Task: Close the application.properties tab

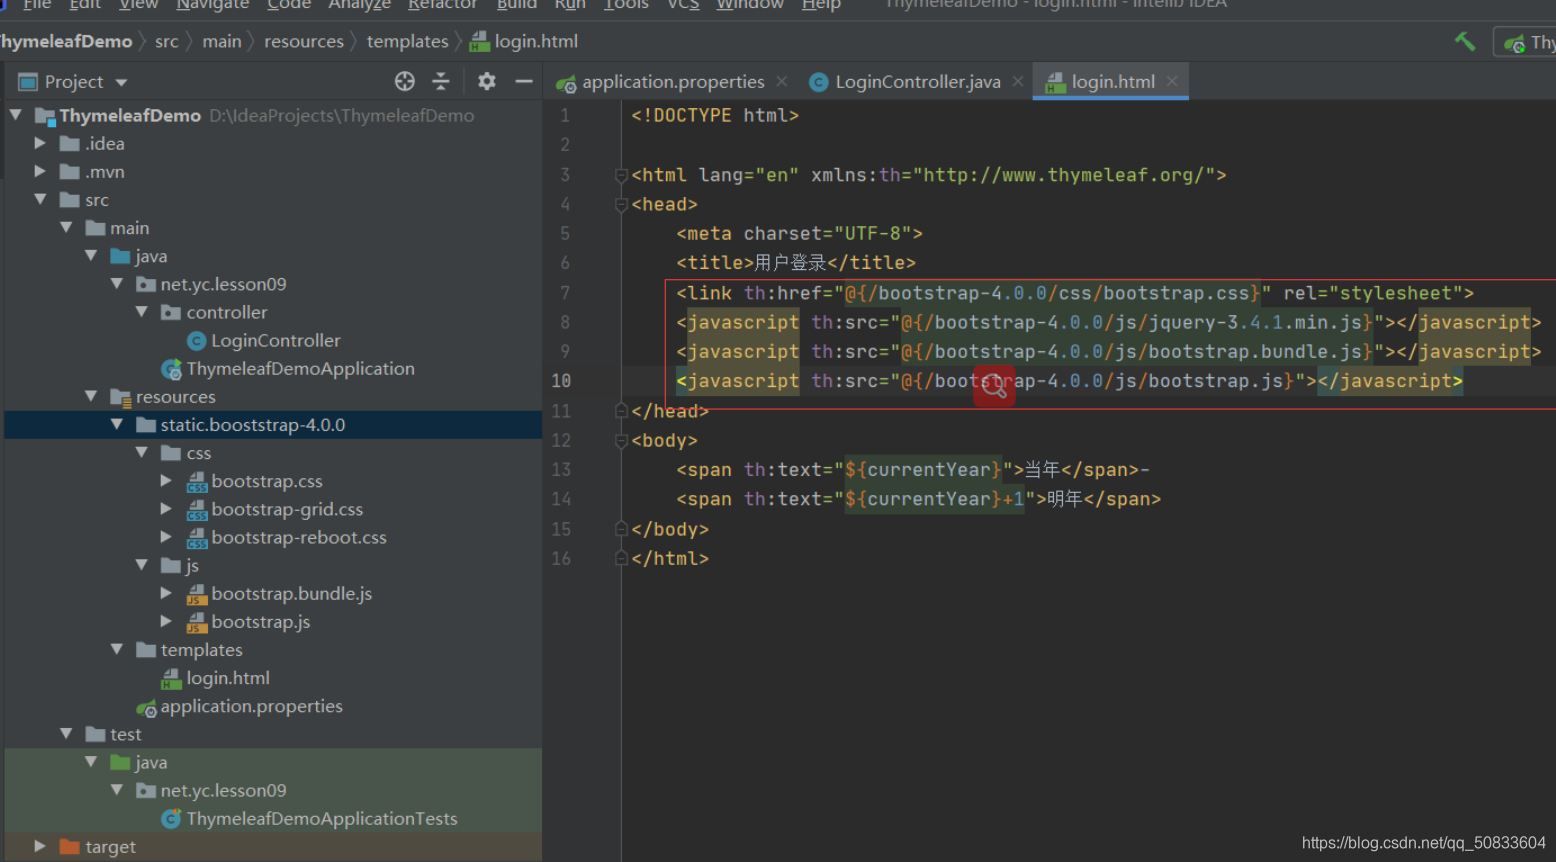Action: click(x=782, y=81)
